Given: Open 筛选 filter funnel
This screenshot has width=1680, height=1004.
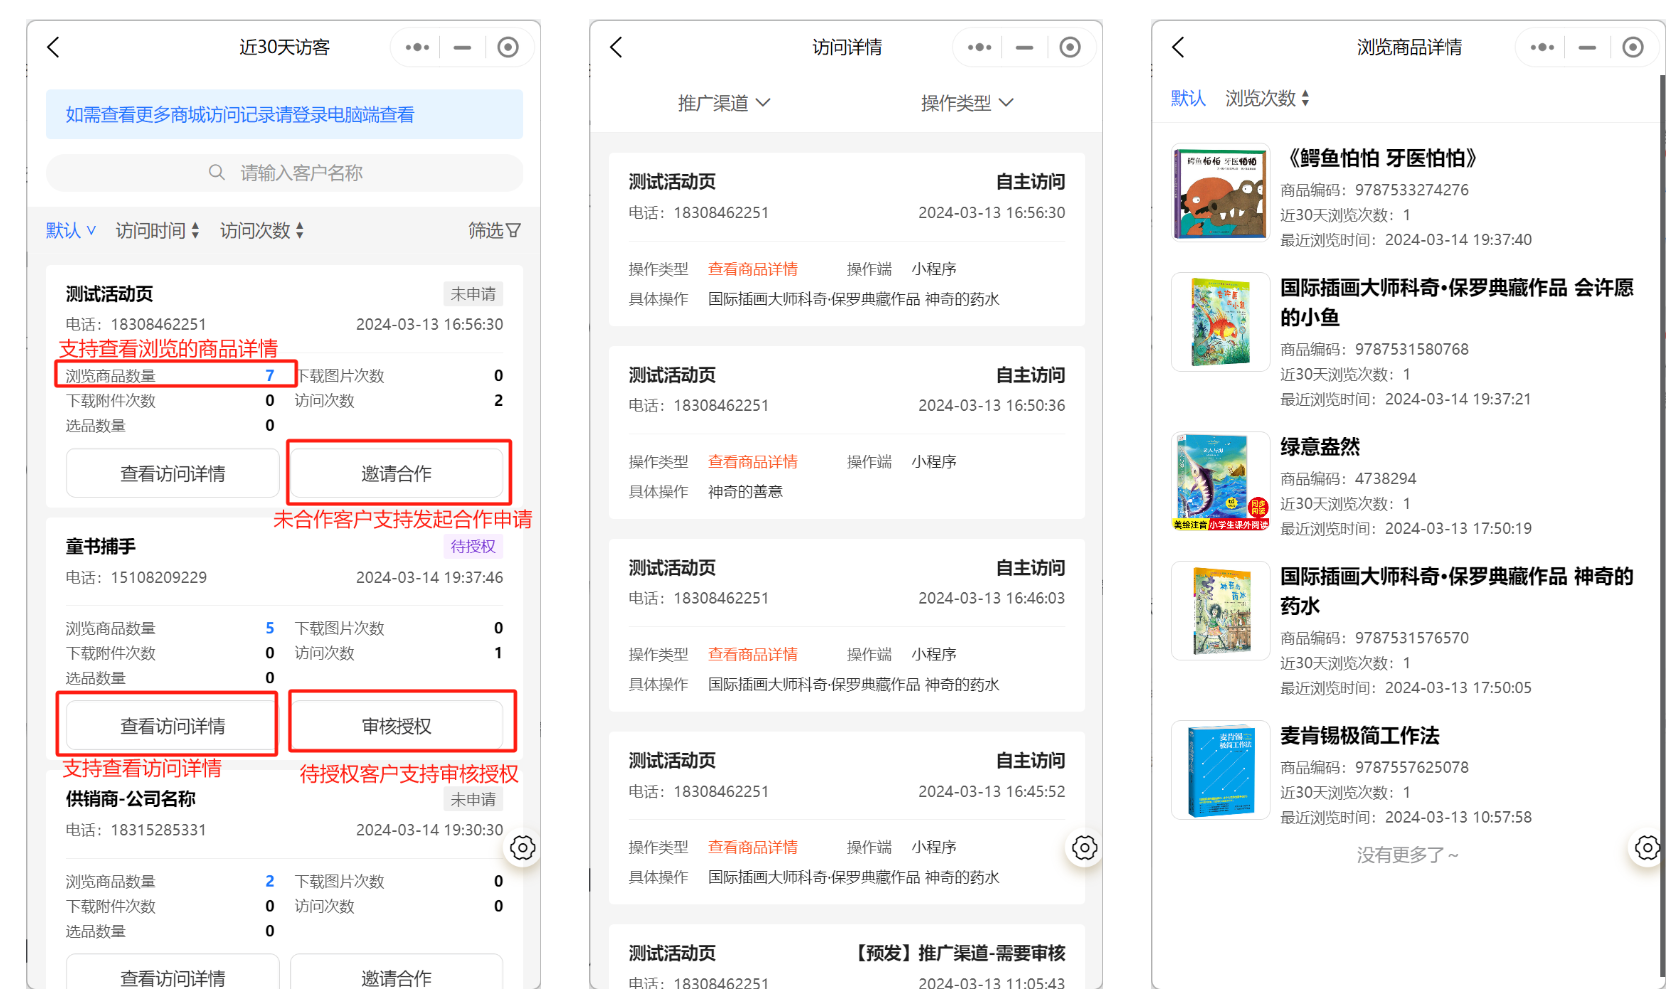Looking at the screenshot, I should (x=495, y=230).
